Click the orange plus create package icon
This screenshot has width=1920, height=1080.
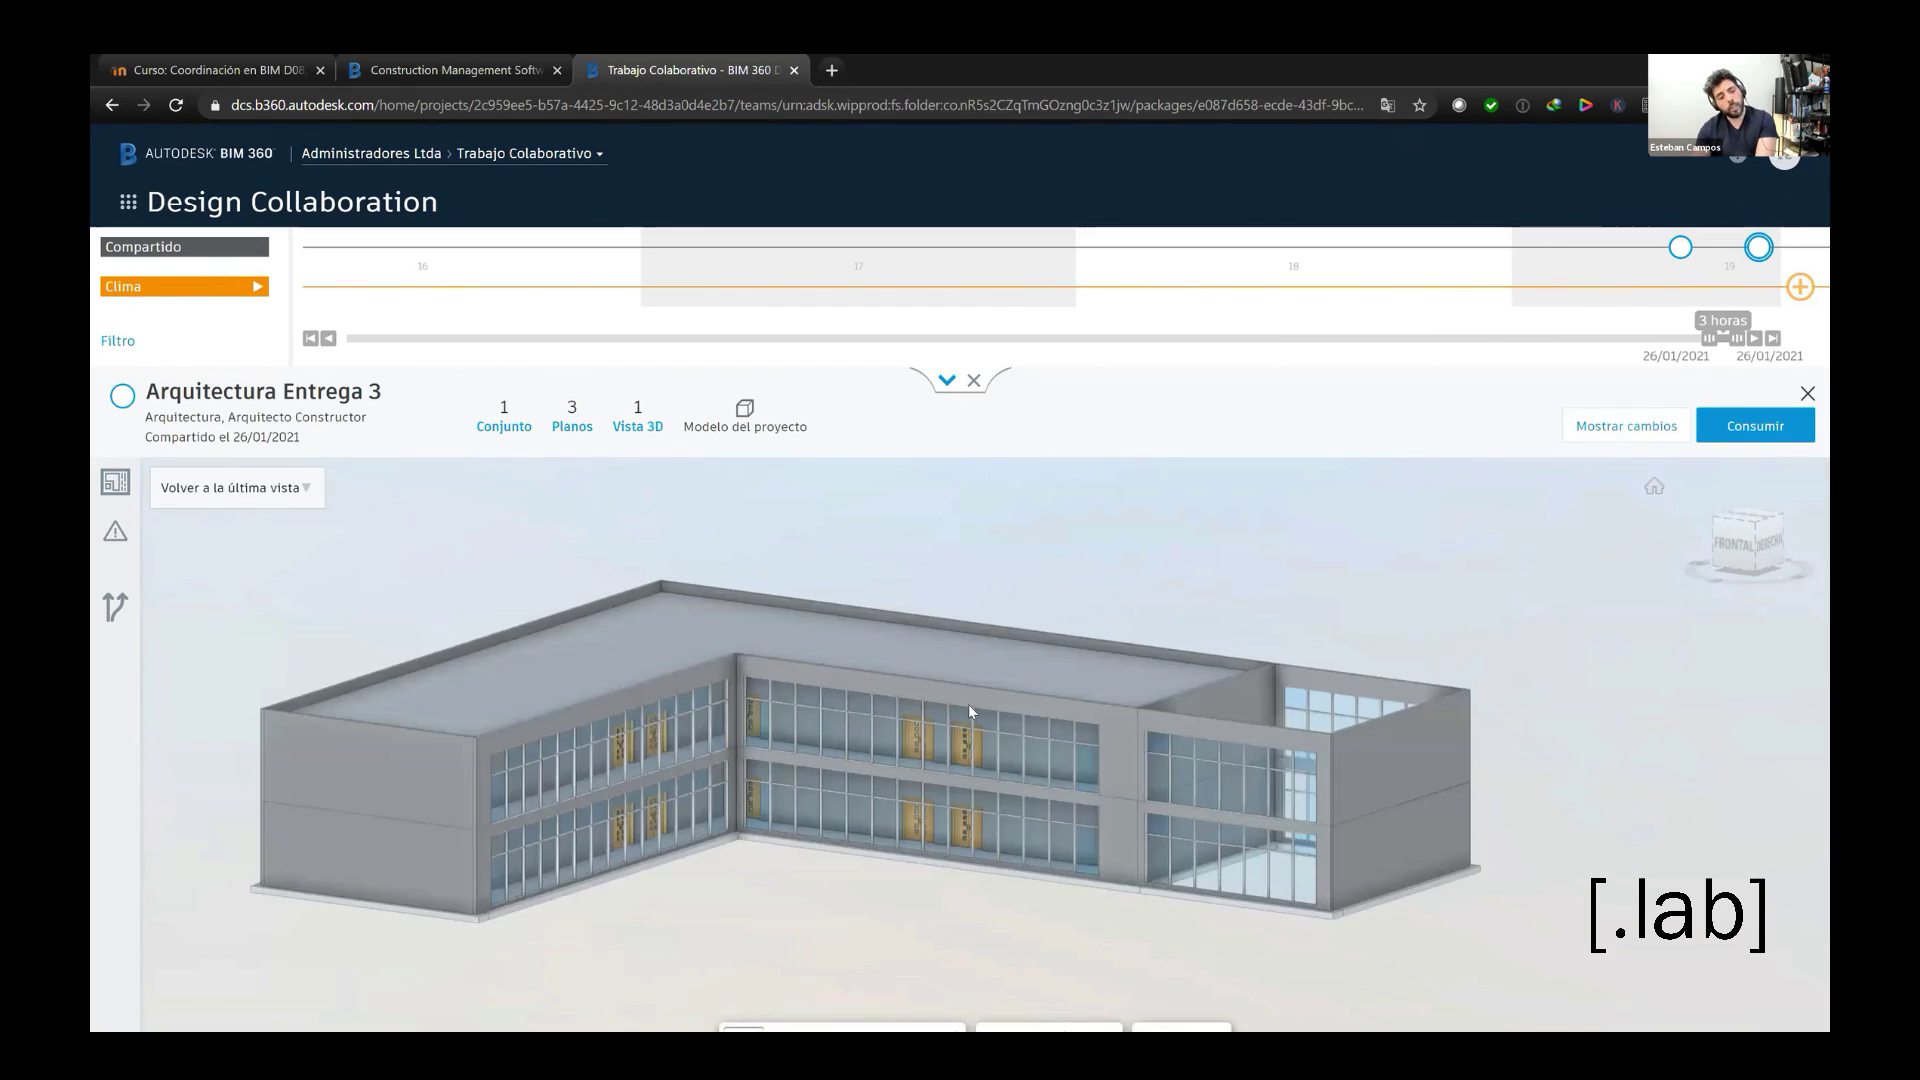[x=1800, y=287]
